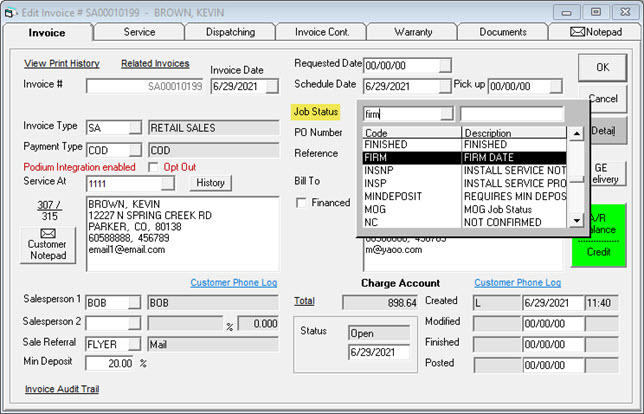This screenshot has width=644, height=414.
Task: Select the MINDEPOSIT status row
Action: pyautogui.click(x=464, y=196)
